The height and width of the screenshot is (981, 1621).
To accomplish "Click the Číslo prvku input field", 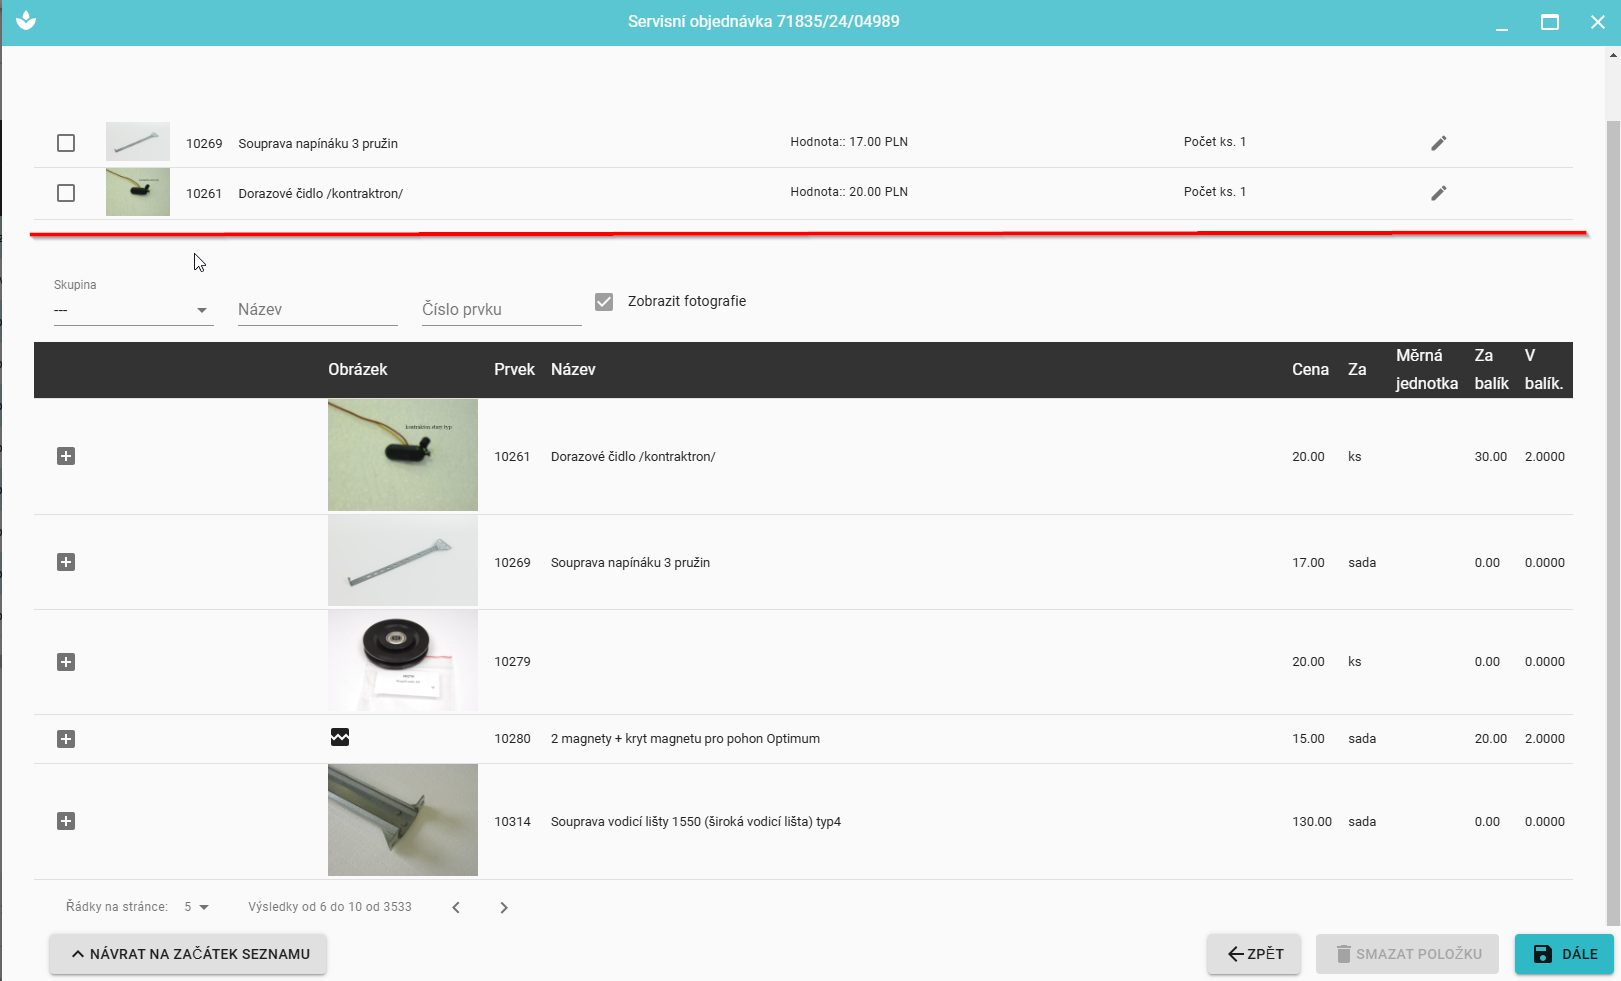I will [x=501, y=310].
